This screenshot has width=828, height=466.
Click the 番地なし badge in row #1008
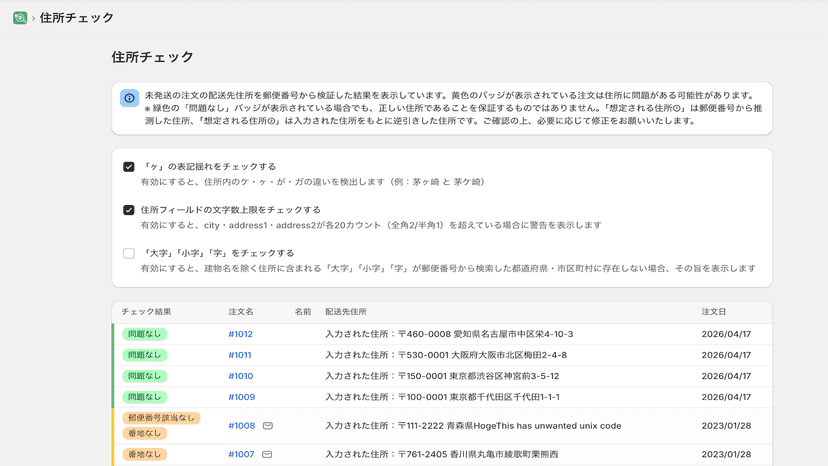145,434
